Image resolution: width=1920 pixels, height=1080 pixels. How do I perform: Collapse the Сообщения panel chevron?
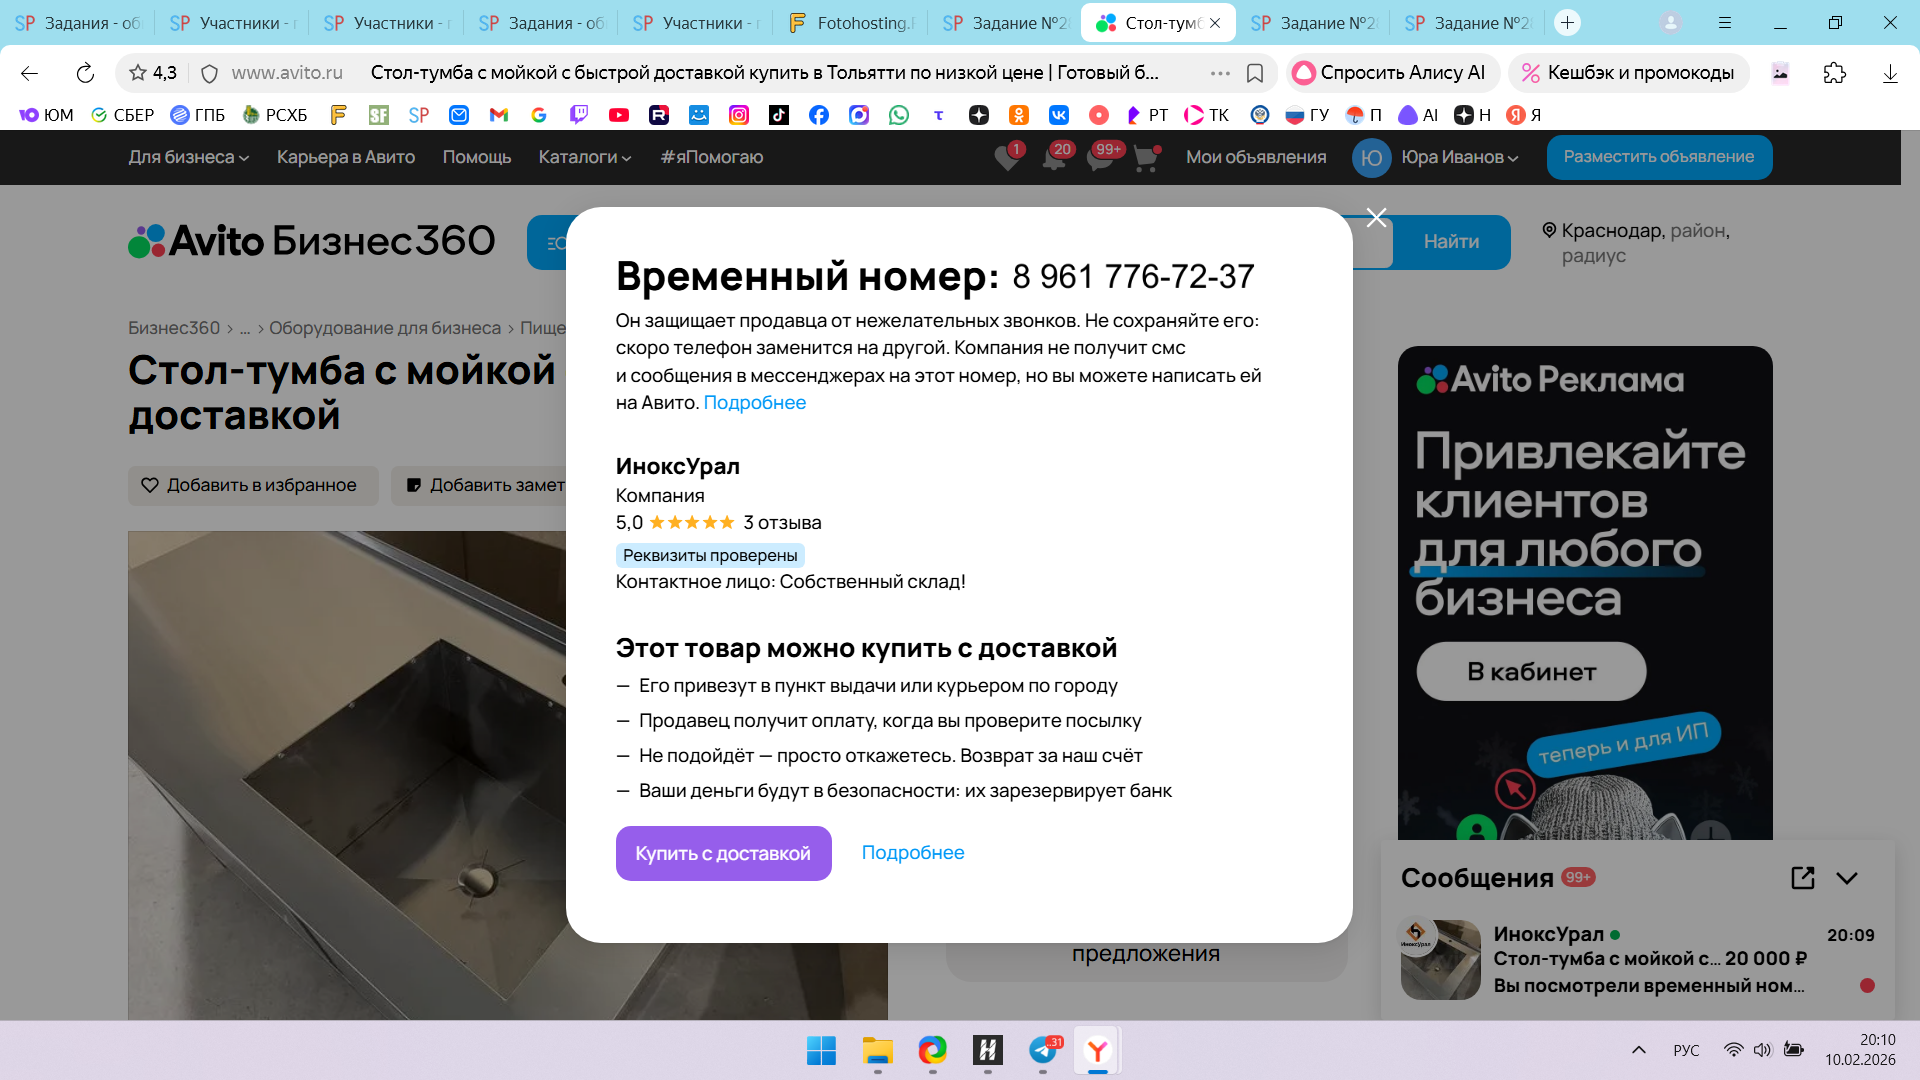coord(1847,878)
